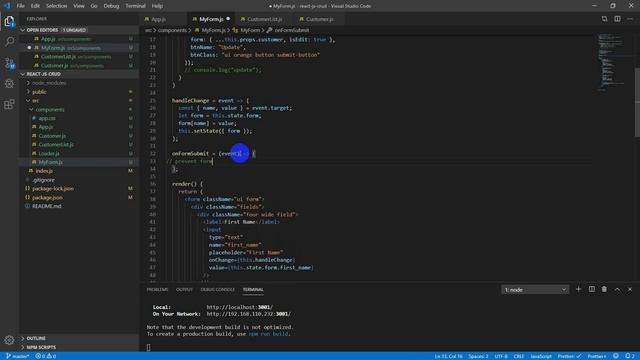The width and height of the screenshot is (640, 360).
Task: Click the README.md info icon
Action: click(x=28, y=206)
